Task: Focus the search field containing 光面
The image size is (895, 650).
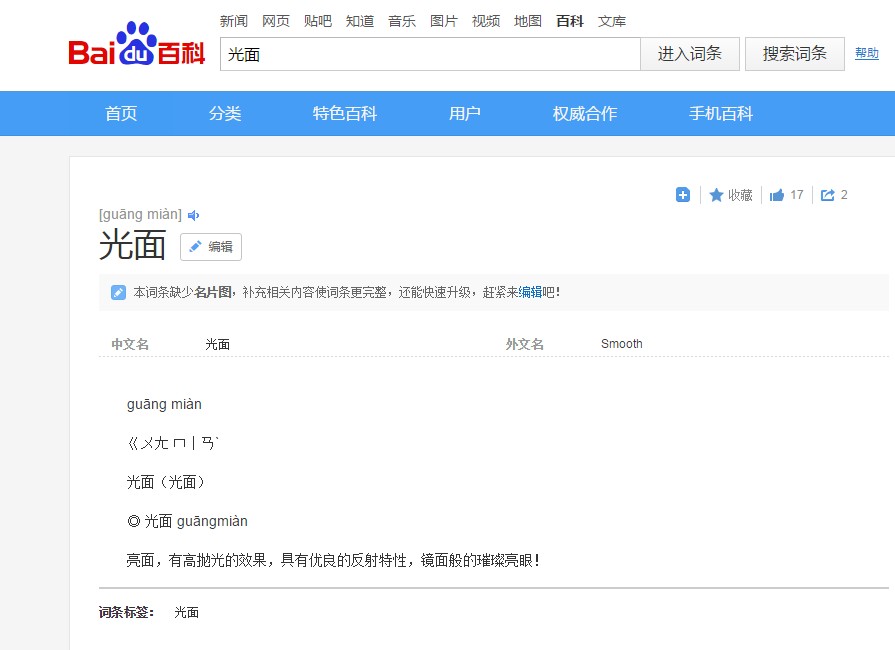Action: click(x=430, y=54)
